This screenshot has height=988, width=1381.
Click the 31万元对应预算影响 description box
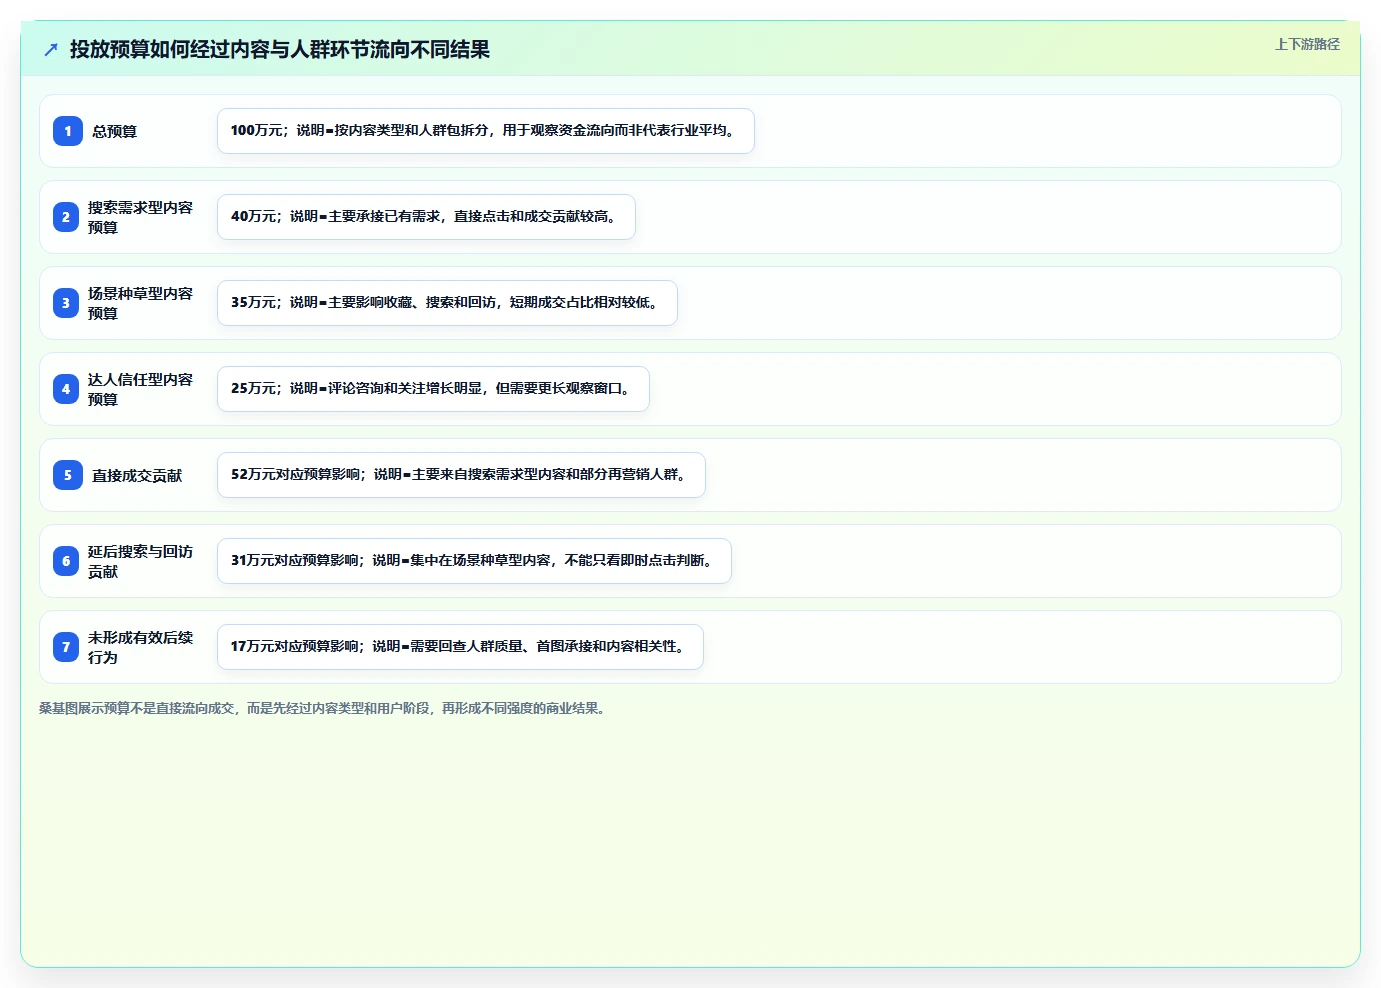474,561
